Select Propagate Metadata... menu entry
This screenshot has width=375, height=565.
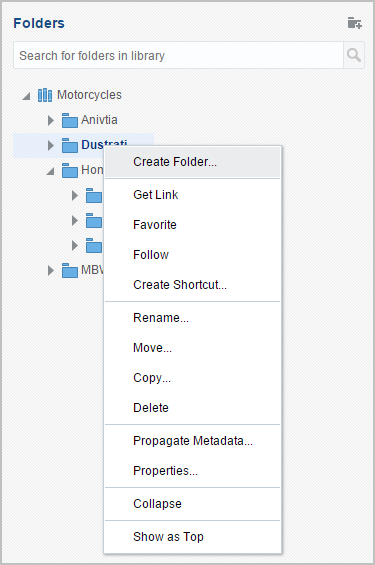[x=192, y=441]
